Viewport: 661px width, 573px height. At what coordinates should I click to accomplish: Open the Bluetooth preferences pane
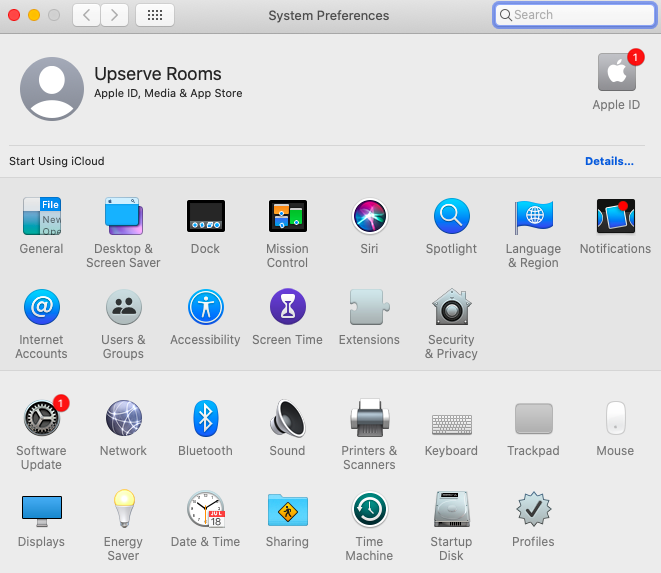tap(205, 418)
